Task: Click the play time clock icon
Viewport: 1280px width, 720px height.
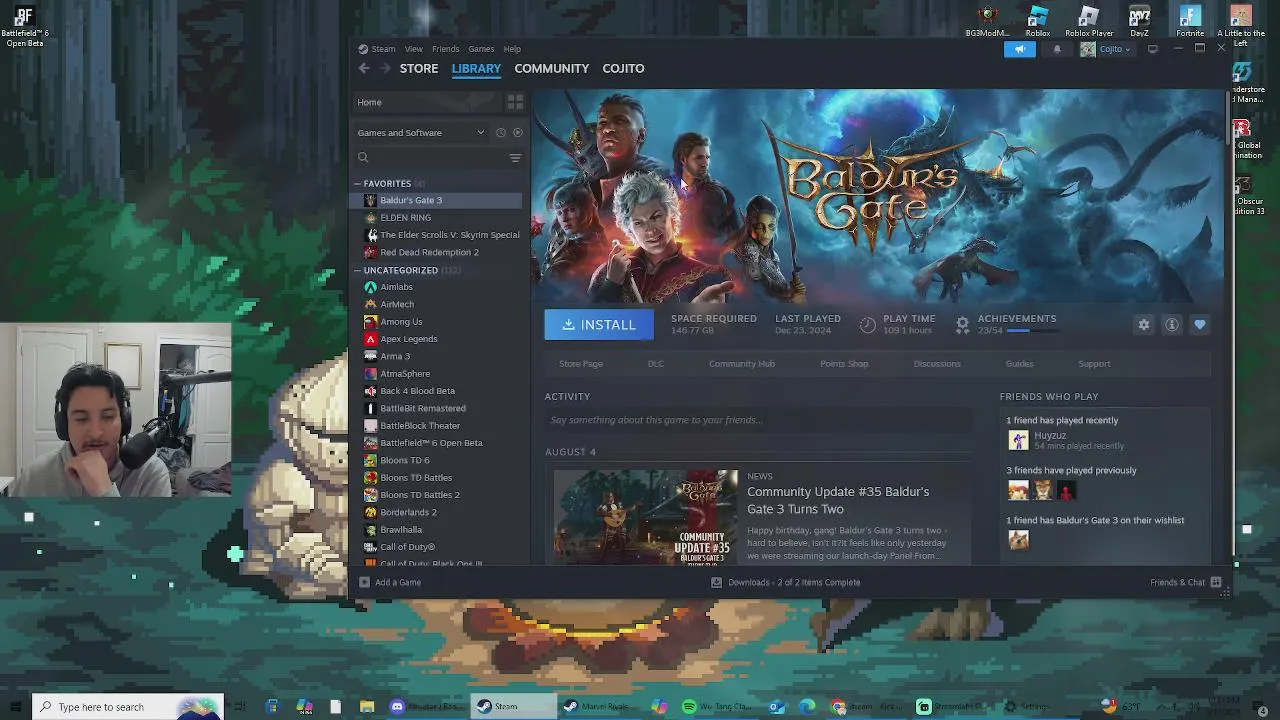Action: pyautogui.click(x=868, y=324)
